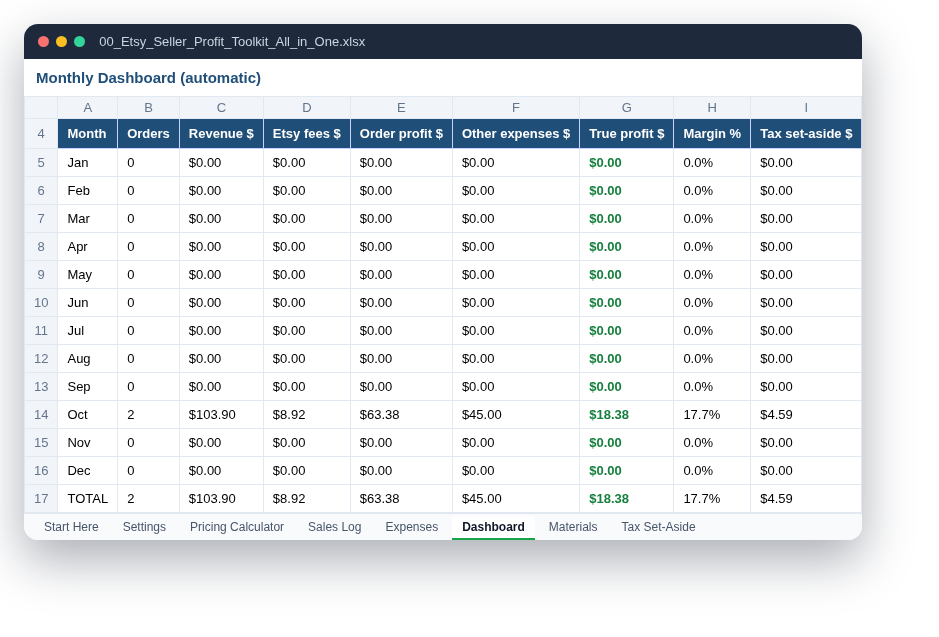
Task: Click the workbook file name in title bar
Action: coord(232,42)
